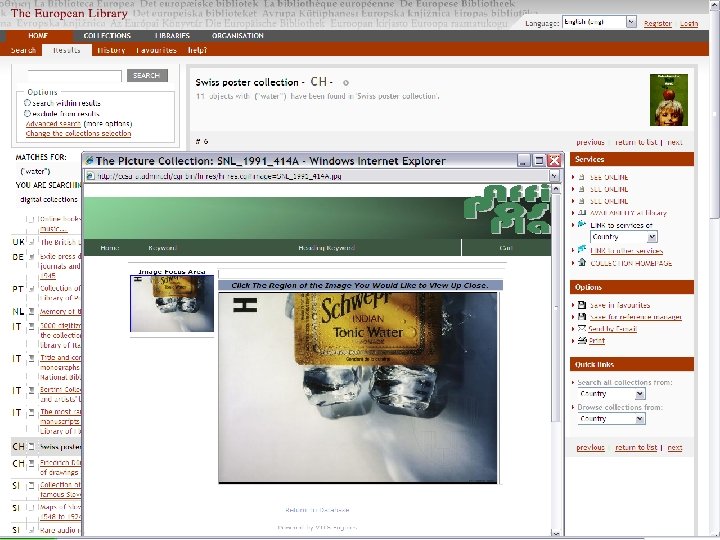Open the popup address bar dropdown arrow
The width and height of the screenshot is (720, 540).
555,176
